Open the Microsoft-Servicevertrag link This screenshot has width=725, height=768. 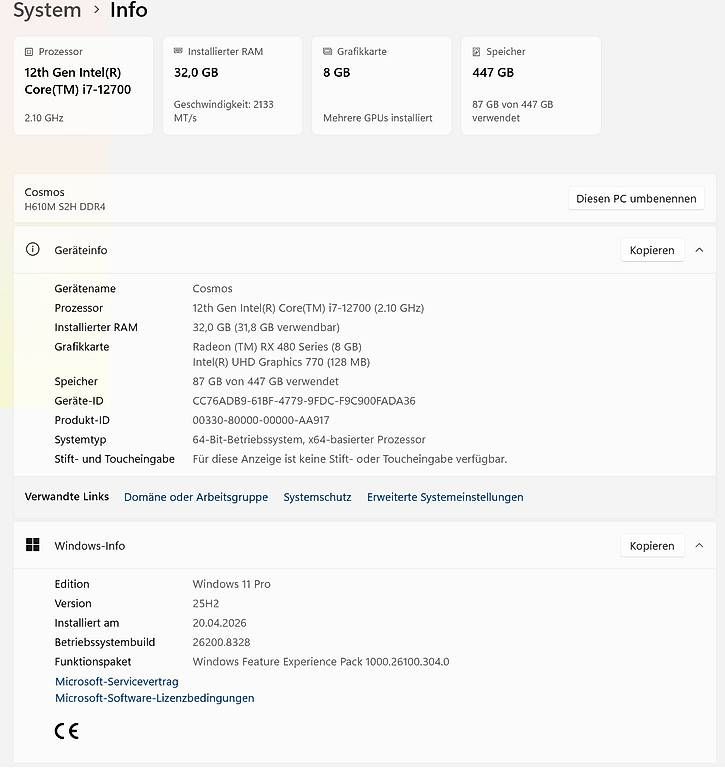tap(117, 681)
